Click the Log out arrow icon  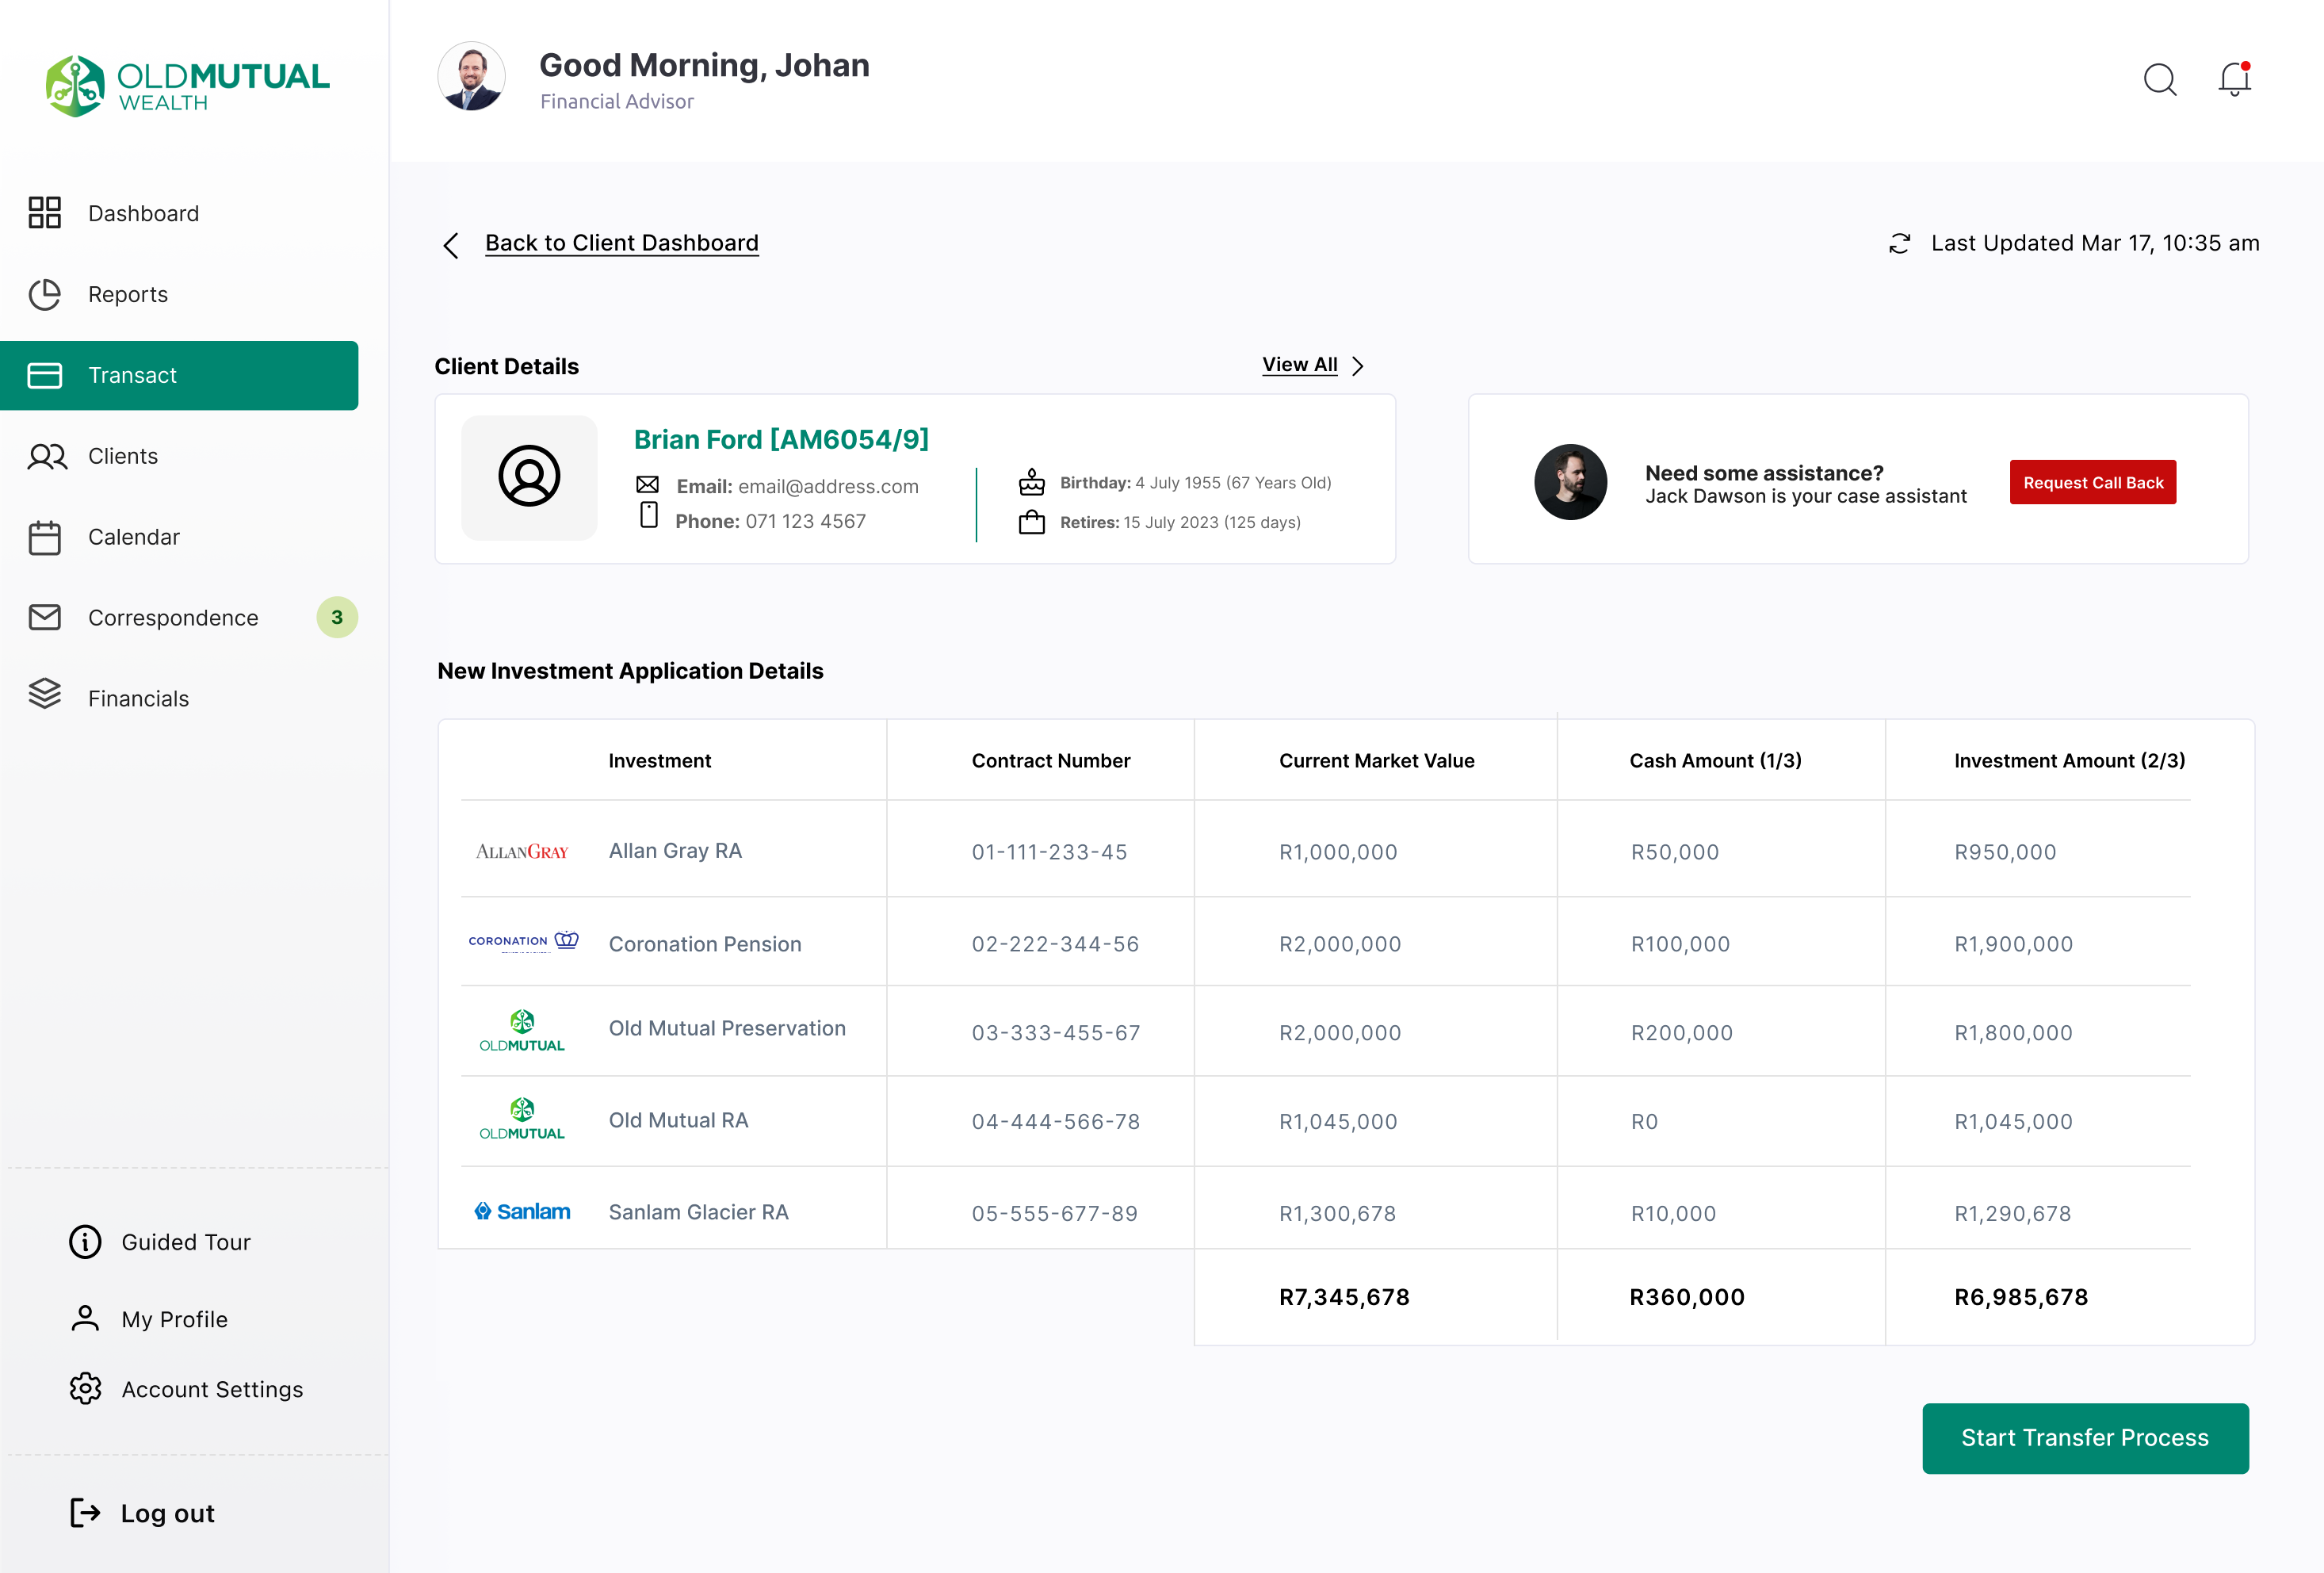[85, 1513]
